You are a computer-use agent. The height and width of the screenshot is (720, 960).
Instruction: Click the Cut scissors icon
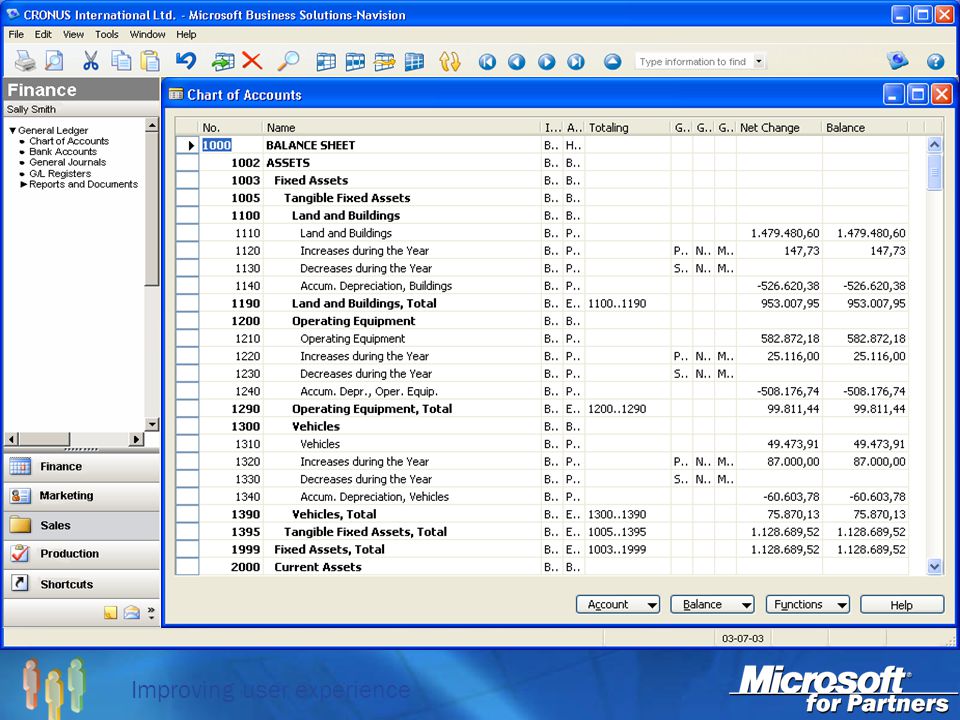tap(91, 61)
